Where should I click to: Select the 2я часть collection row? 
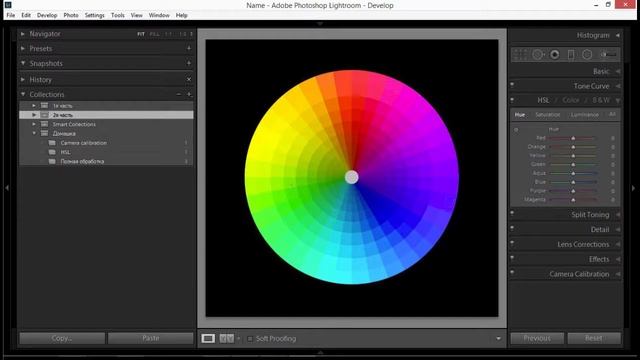click(106, 115)
